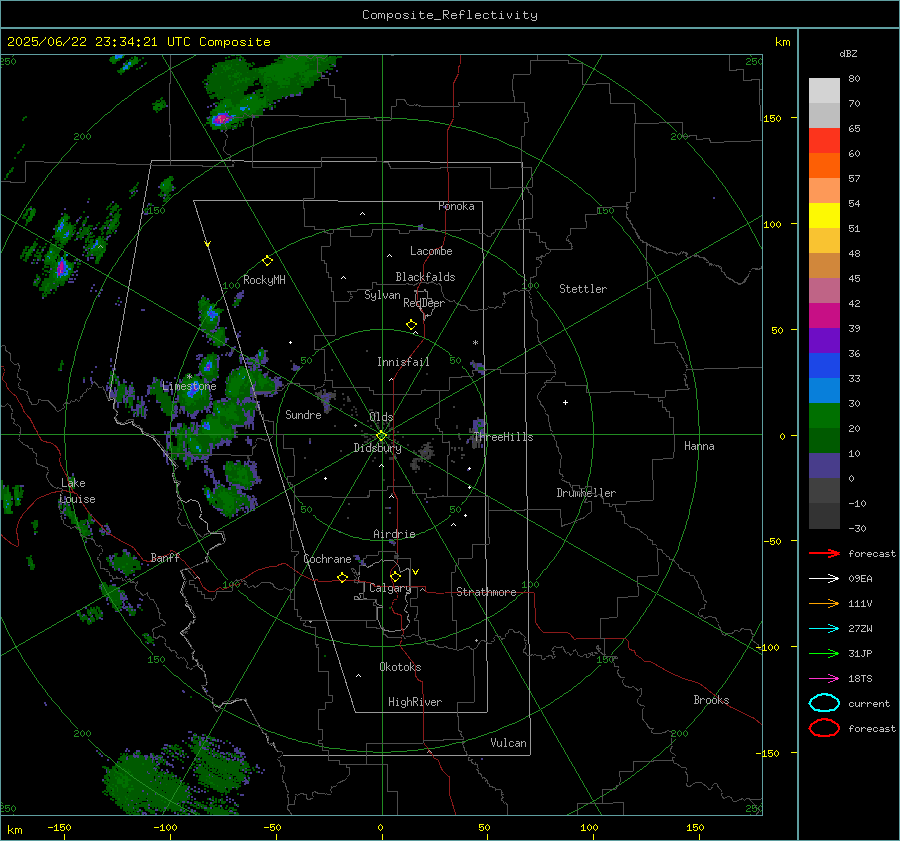The image size is (900, 841).
Task: Click the cyan current ellipse legend icon
Action: (824, 703)
